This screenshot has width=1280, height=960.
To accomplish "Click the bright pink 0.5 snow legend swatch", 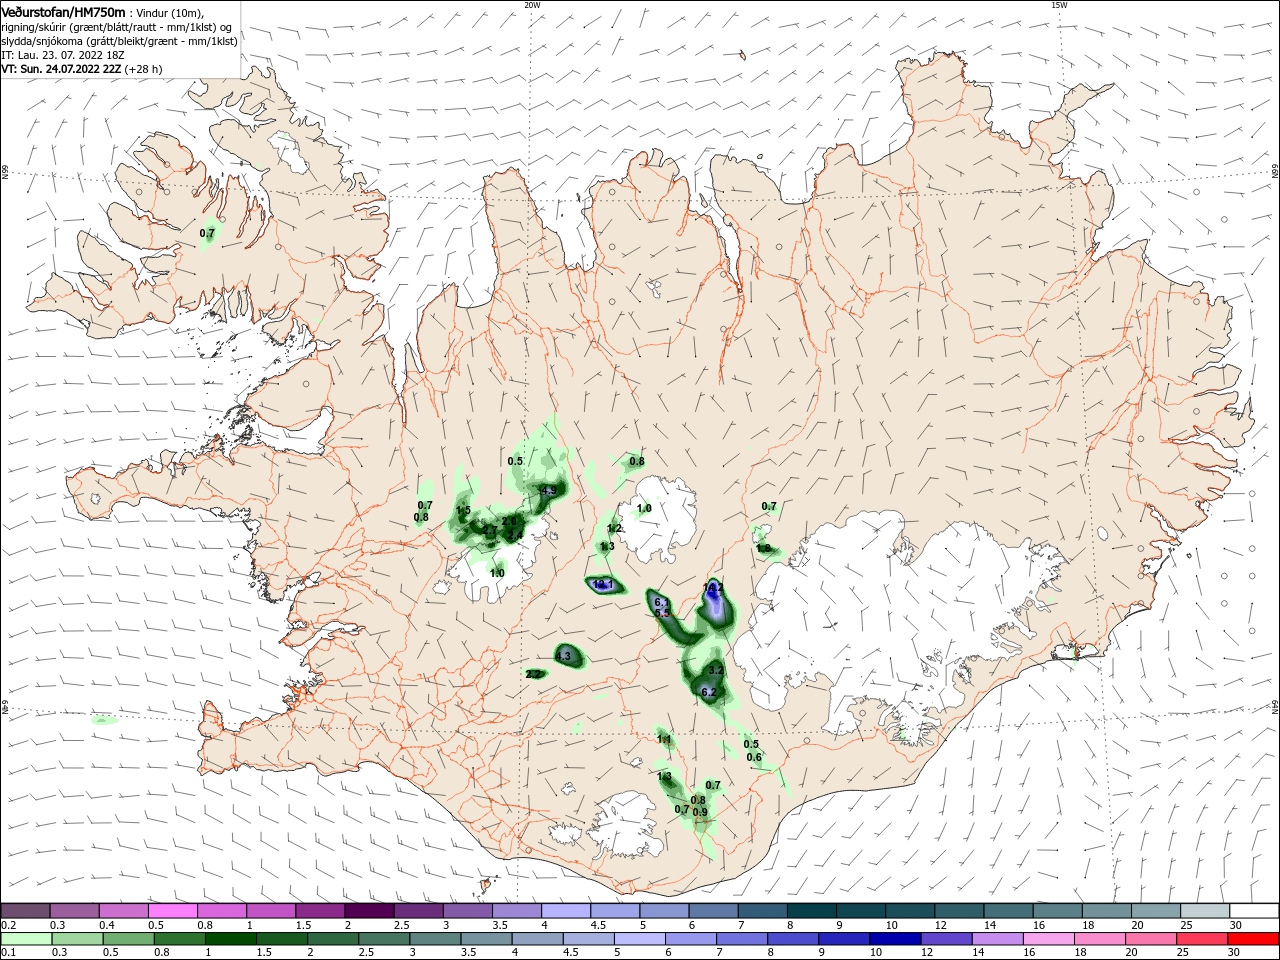I will point(172,910).
